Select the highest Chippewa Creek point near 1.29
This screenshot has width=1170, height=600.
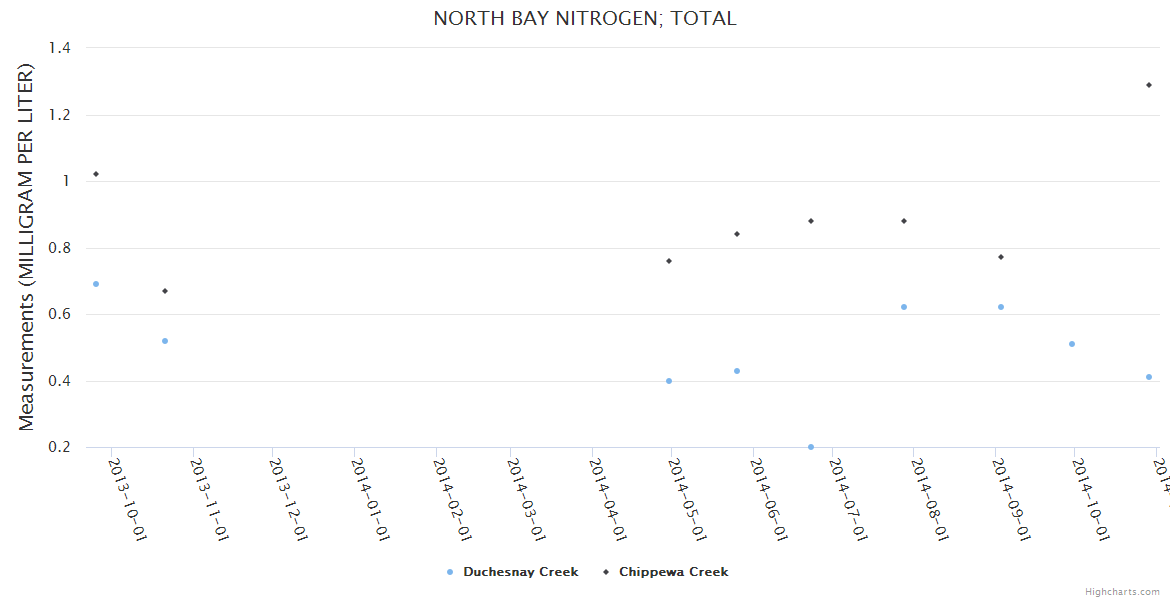click(1149, 85)
